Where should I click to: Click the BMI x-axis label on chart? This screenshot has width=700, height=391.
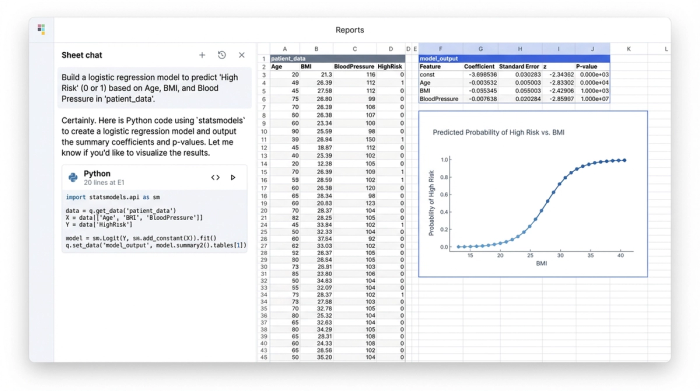point(541,263)
